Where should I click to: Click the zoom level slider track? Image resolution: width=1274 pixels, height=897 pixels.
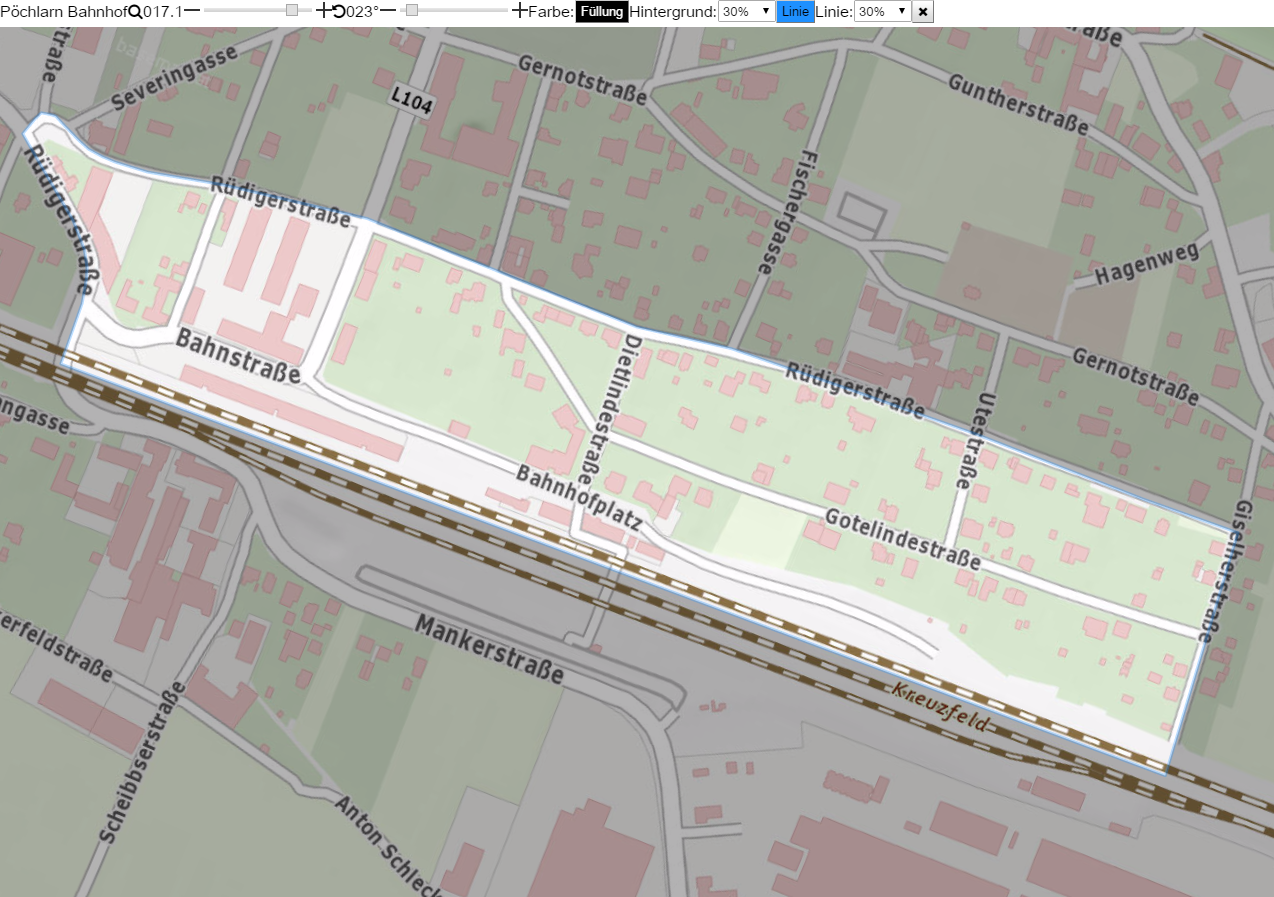point(258,11)
